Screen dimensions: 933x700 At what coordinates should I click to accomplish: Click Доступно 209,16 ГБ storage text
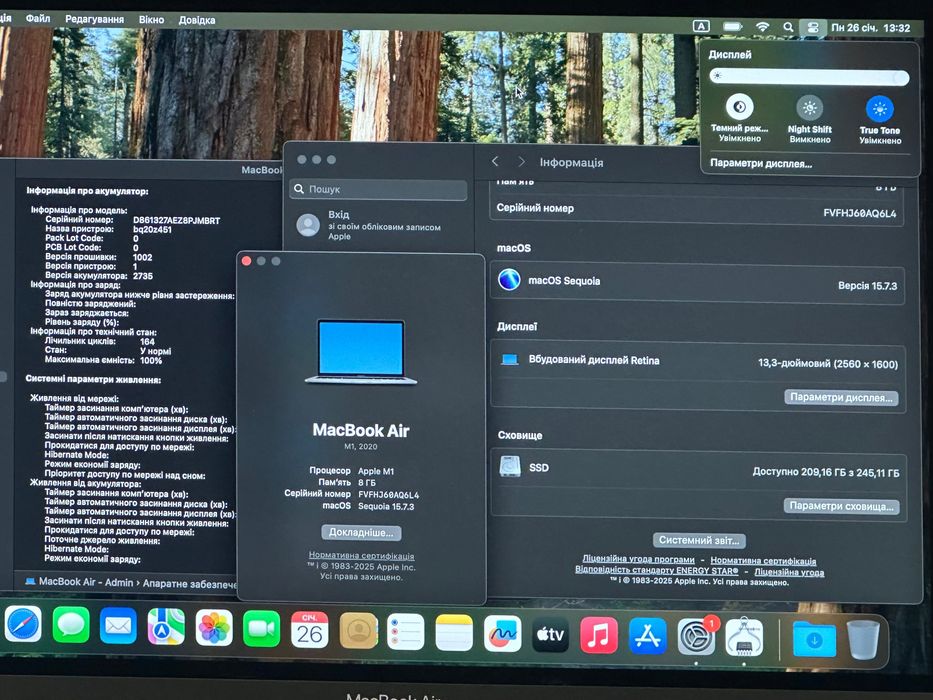click(x=826, y=473)
